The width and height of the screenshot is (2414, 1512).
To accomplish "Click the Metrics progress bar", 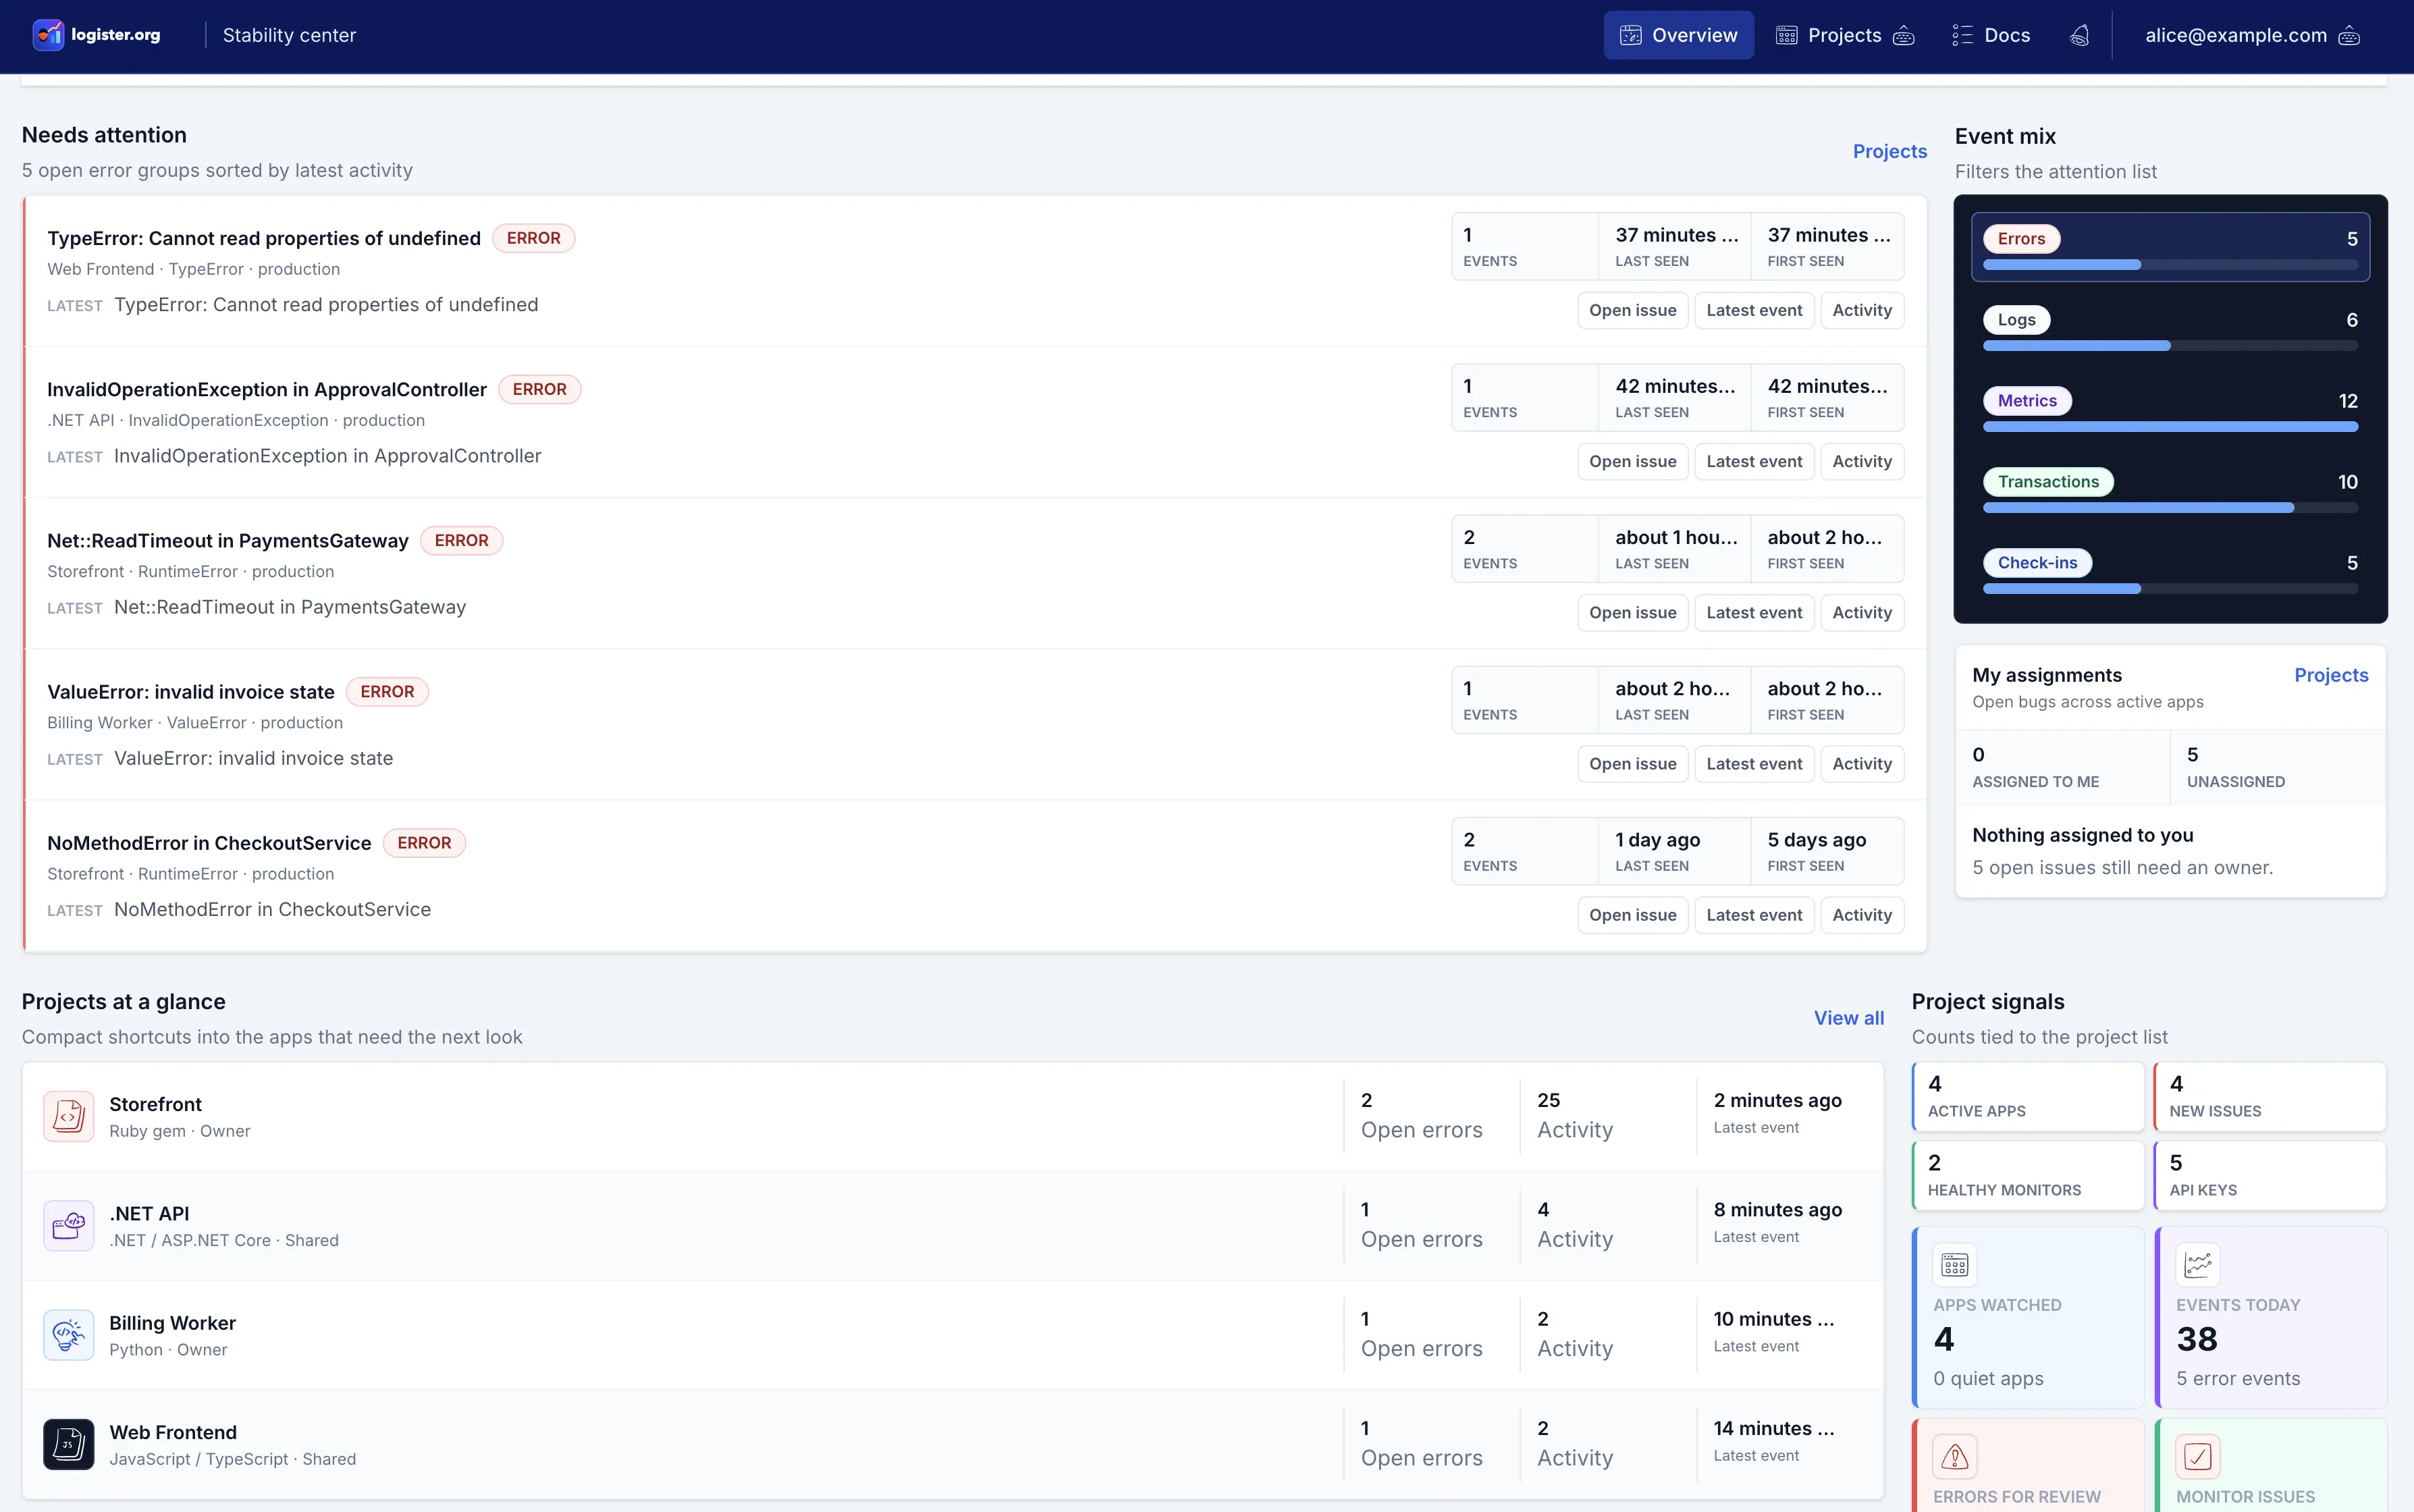I will 2170,427.
